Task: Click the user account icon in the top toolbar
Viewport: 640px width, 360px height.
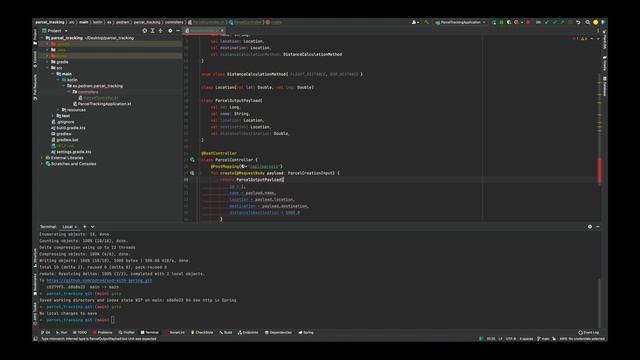Action: tap(415, 22)
